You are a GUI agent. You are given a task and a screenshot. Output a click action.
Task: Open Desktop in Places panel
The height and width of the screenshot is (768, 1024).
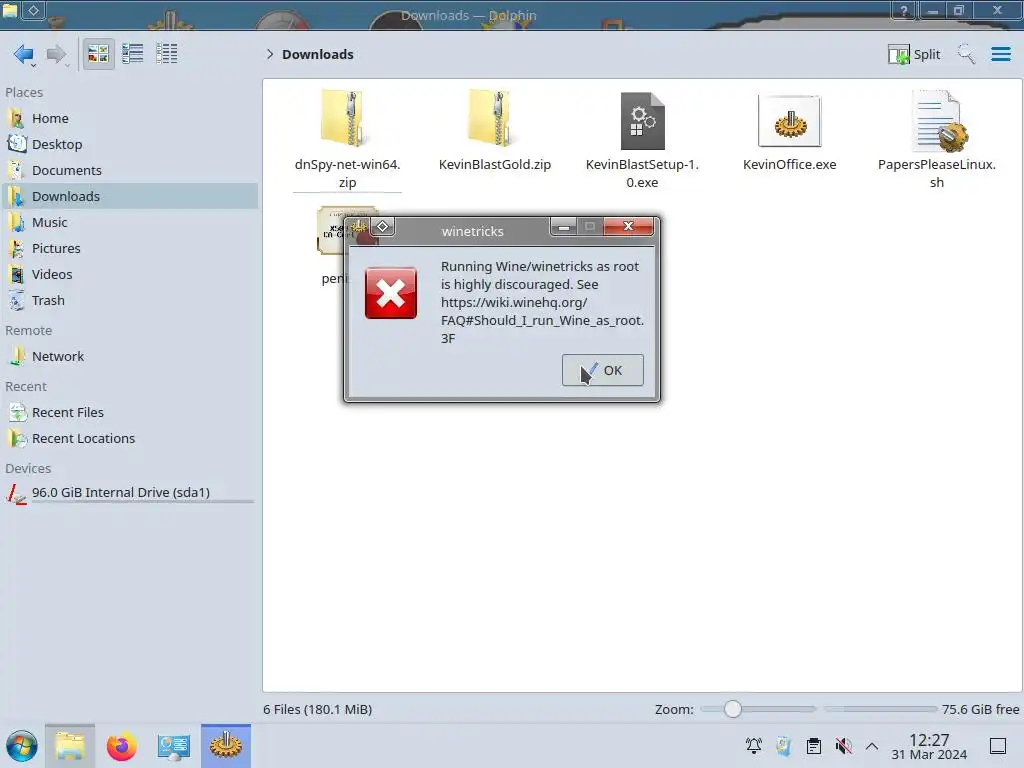(x=131, y=144)
